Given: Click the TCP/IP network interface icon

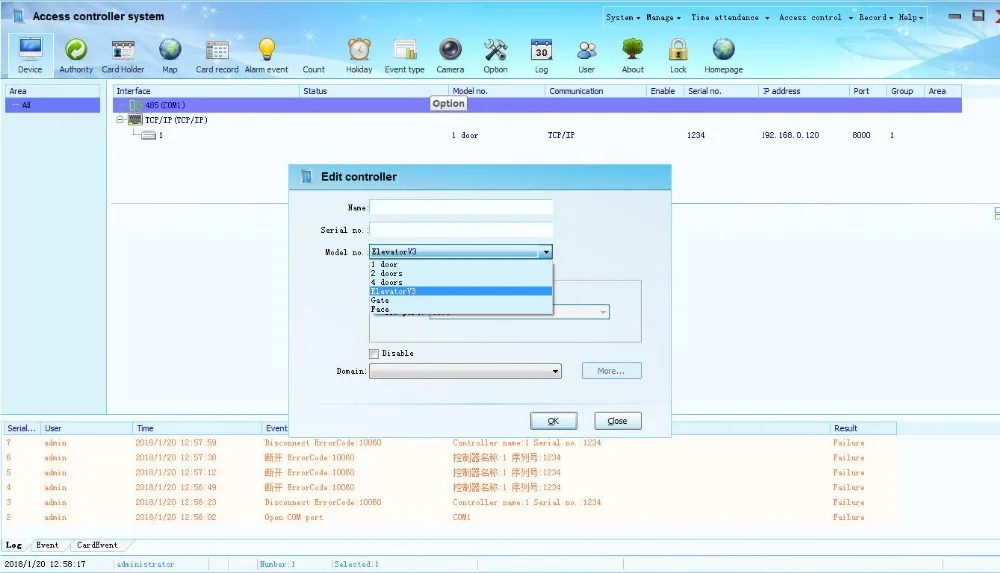Looking at the screenshot, I should point(135,120).
